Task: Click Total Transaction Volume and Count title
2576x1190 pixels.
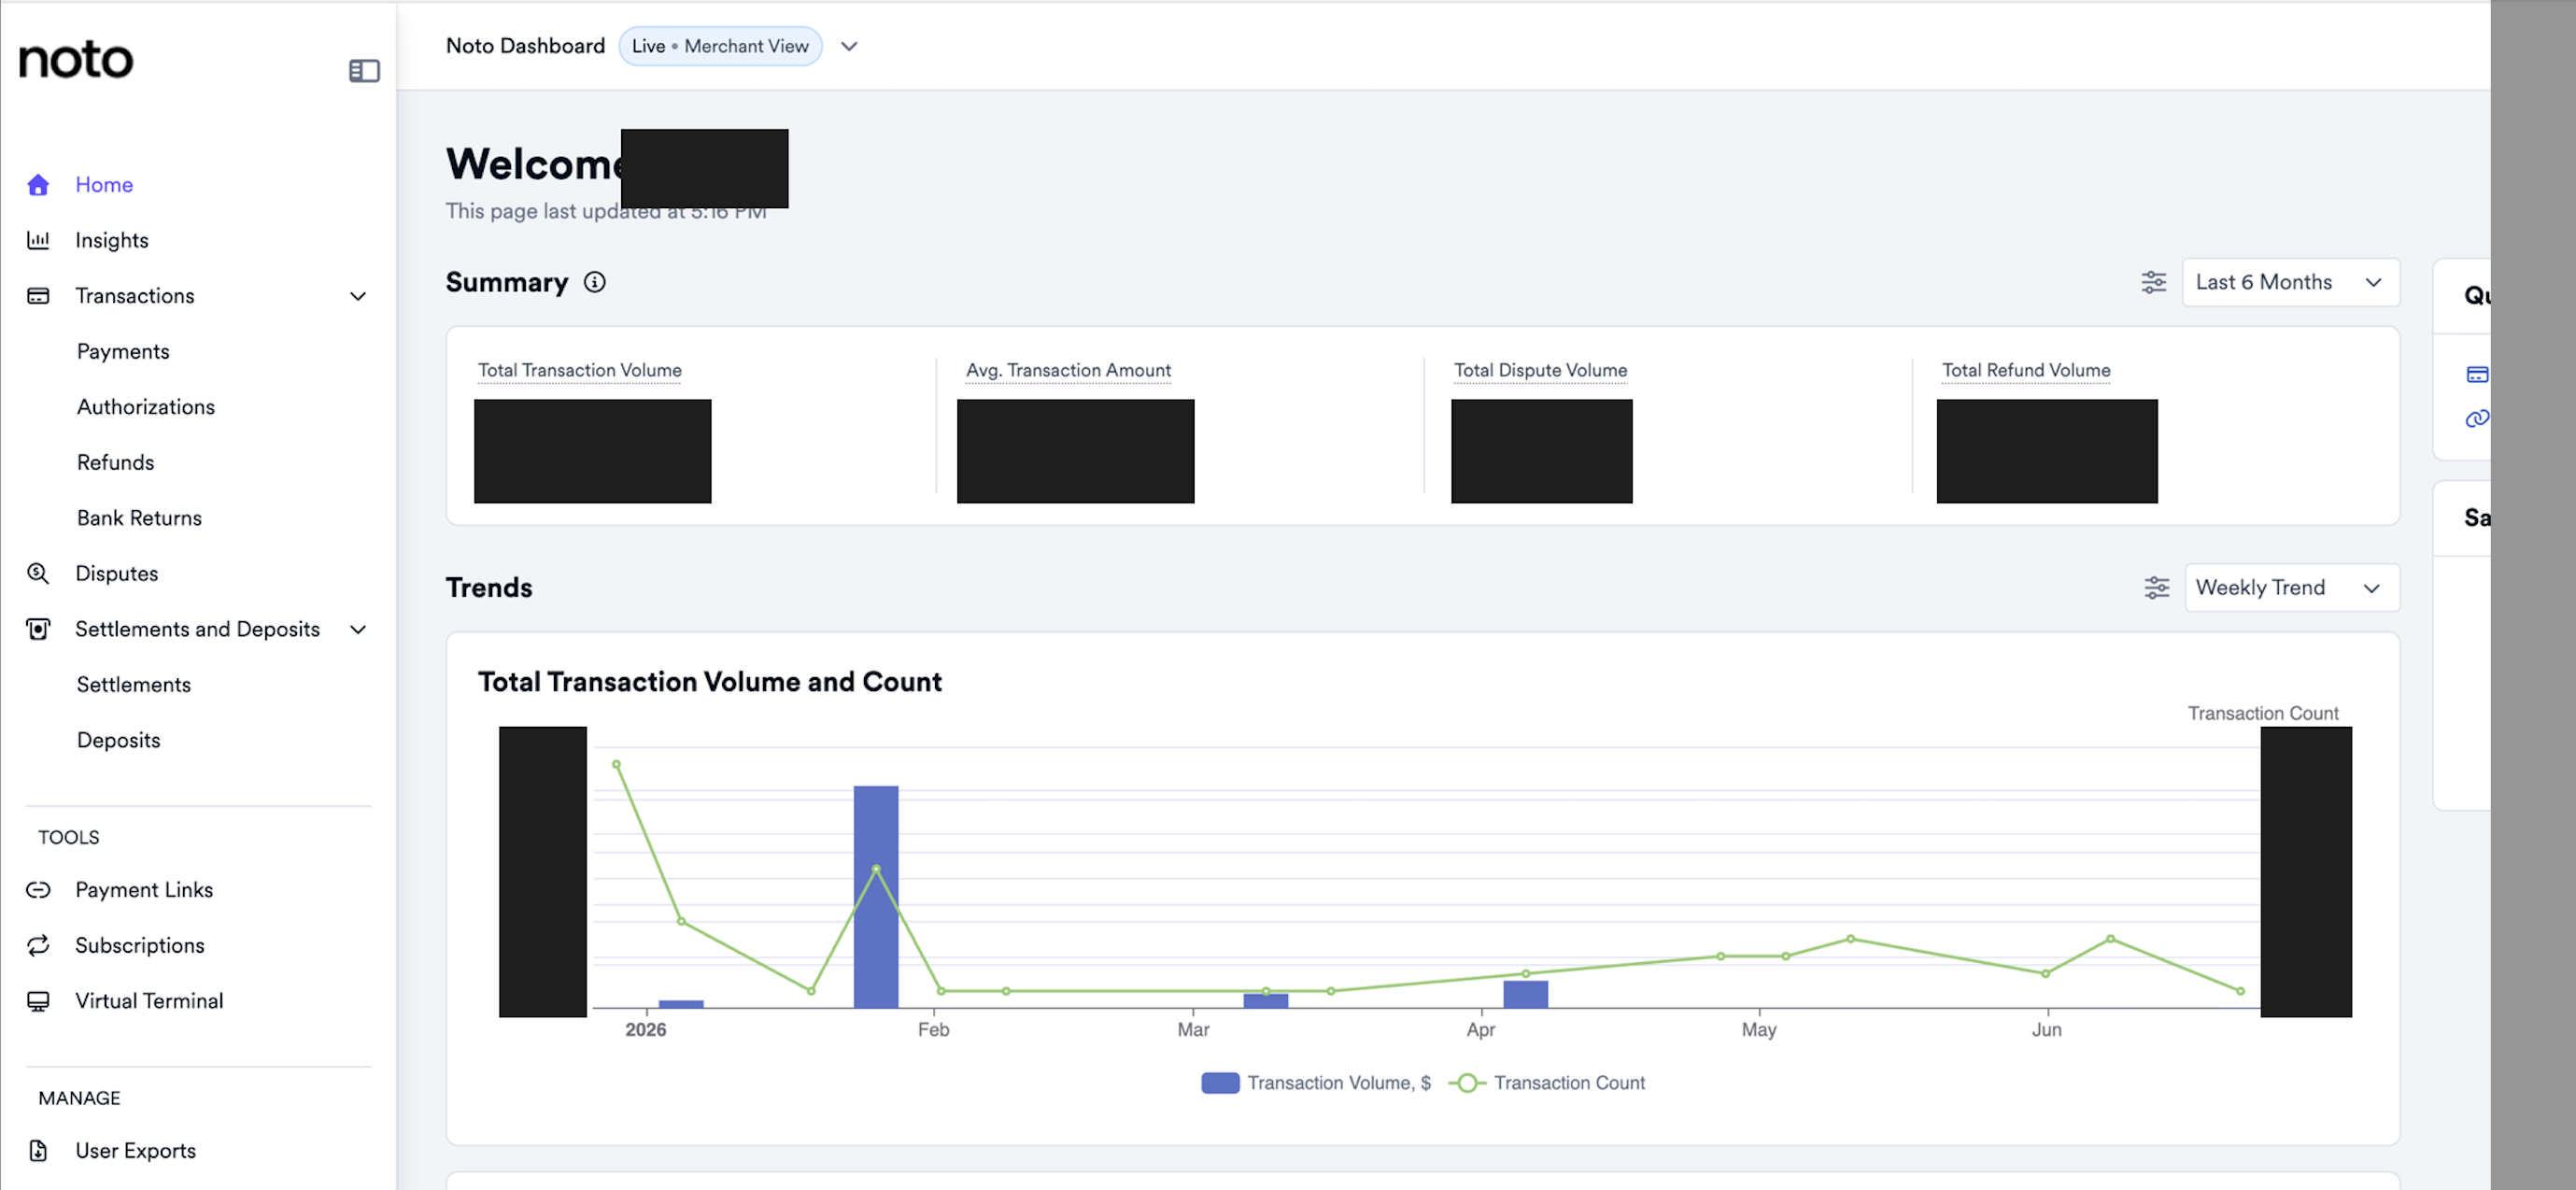Action: (710, 682)
